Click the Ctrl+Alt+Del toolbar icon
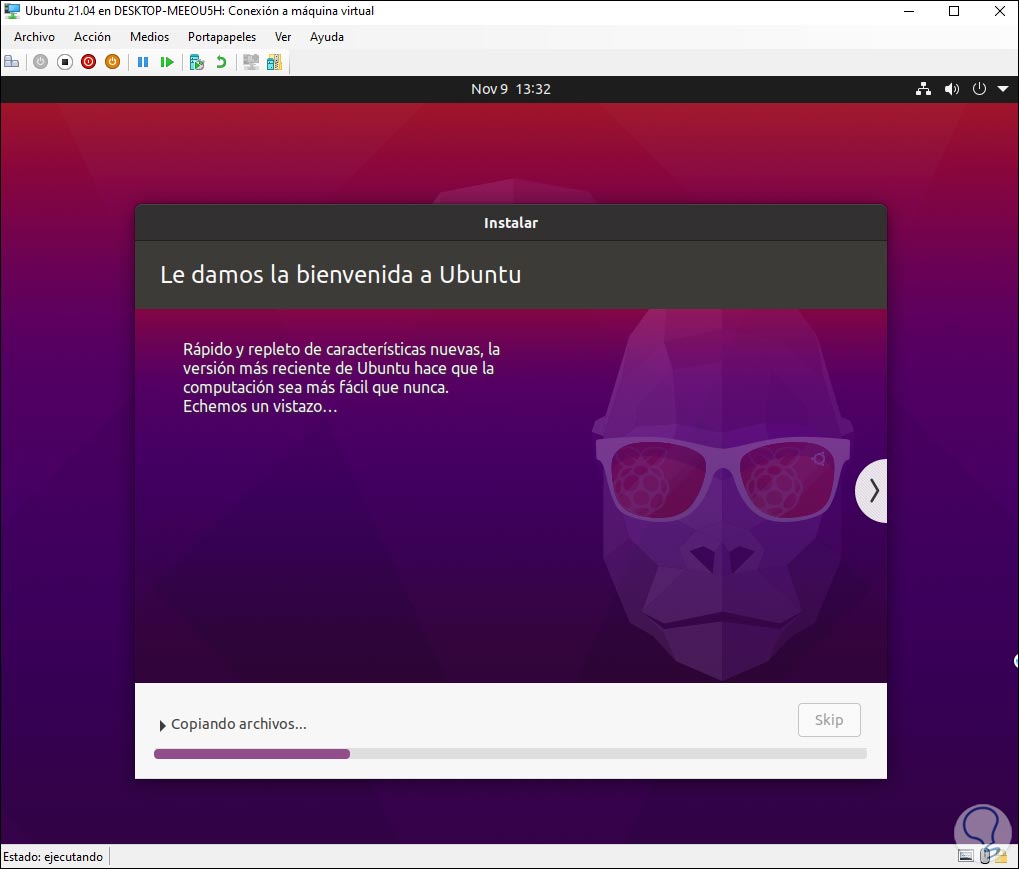 pos(12,62)
